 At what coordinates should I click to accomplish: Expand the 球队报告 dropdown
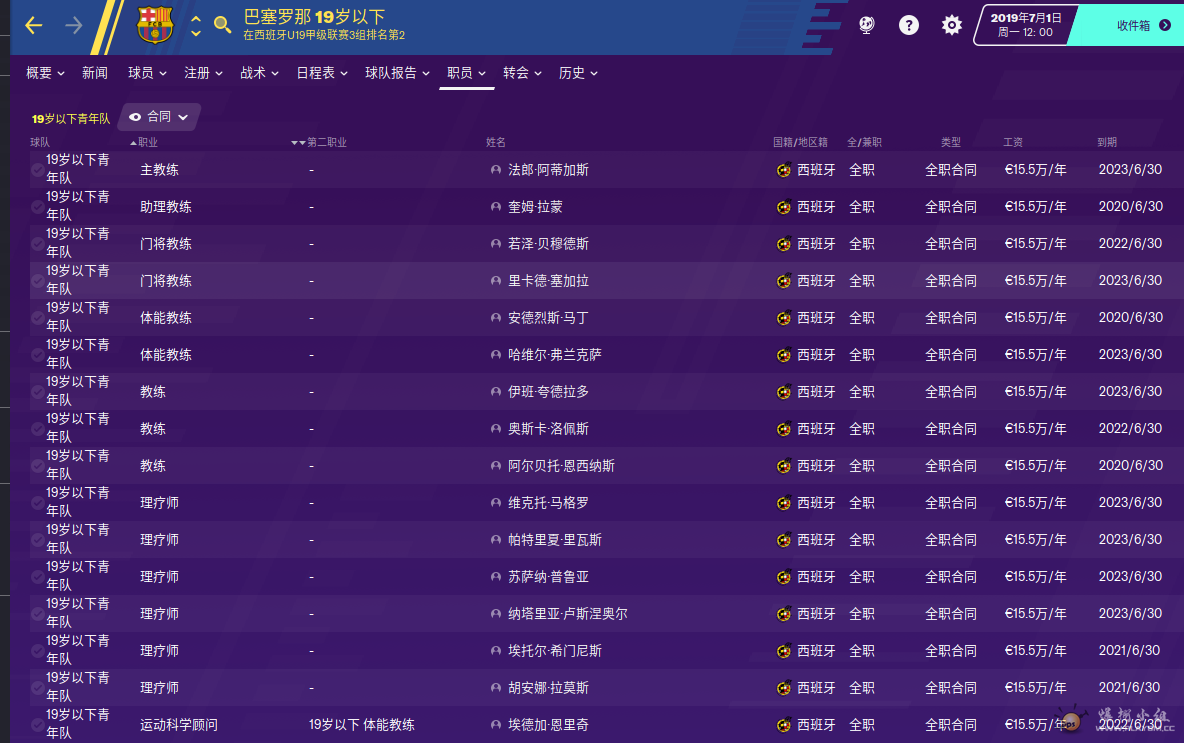[397, 73]
